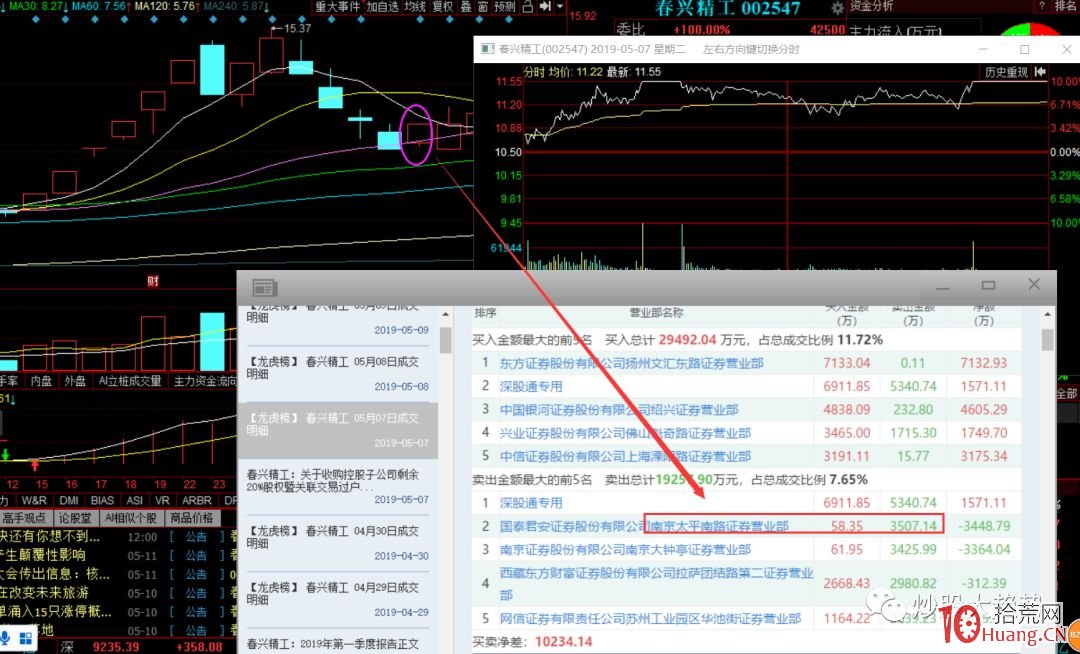Open the headline ending 在改变未来旅游
The image size is (1080, 654).
(x=45, y=593)
